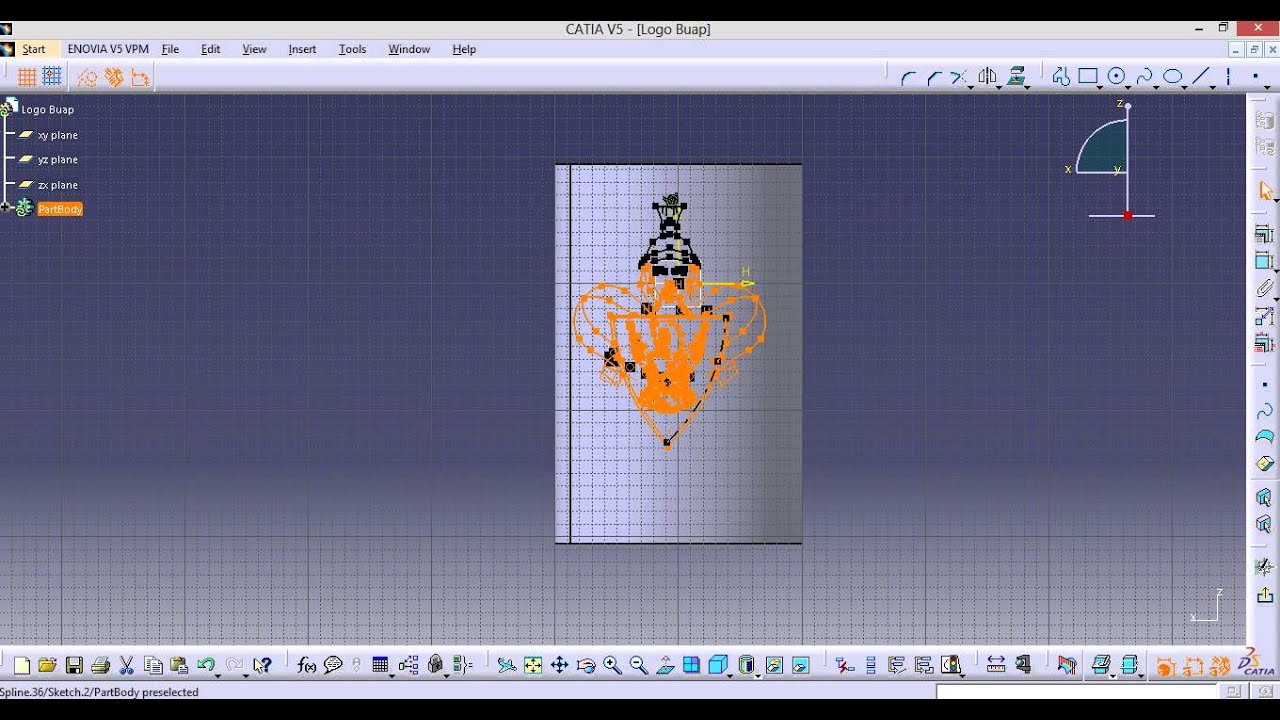This screenshot has height=720, width=1280.
Task: Copy the selection
Action: point(153,665)
